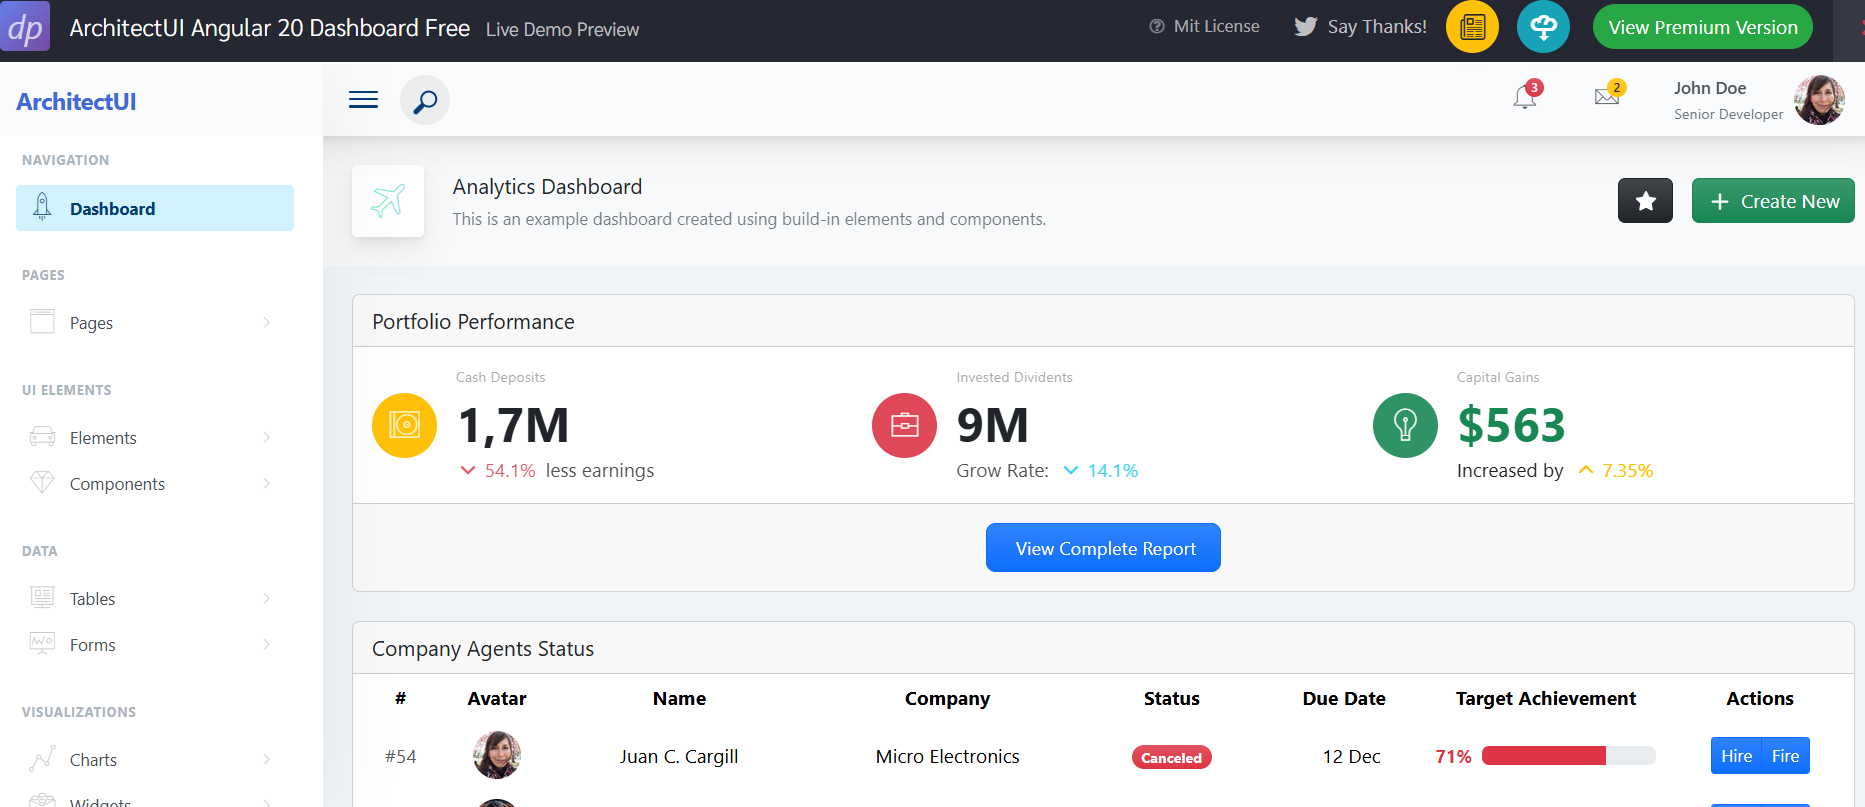Click the teal cloud icon button

(x=1543, y=27)
